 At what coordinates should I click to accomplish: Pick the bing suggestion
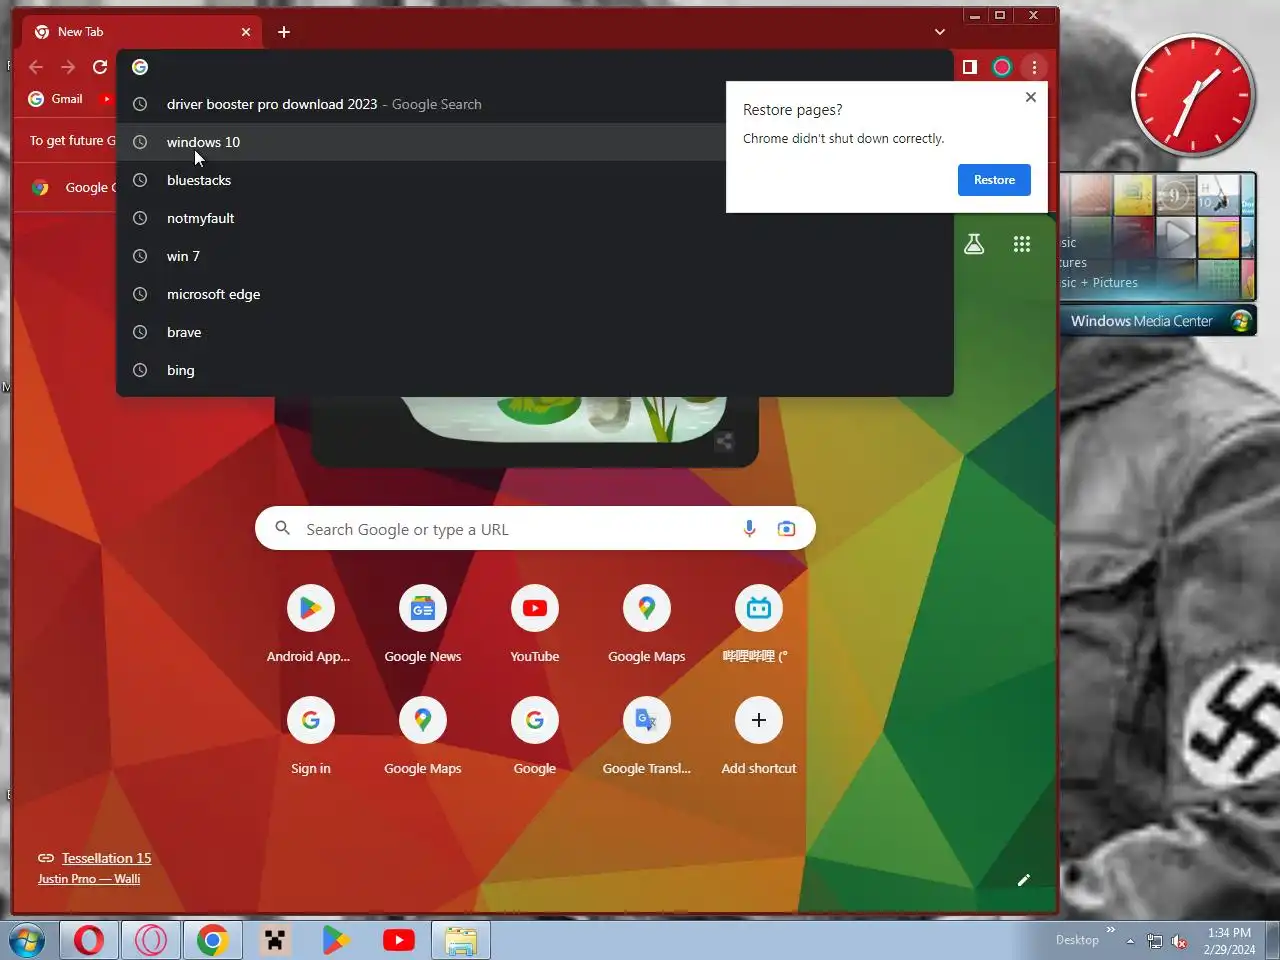coord(535,370)
